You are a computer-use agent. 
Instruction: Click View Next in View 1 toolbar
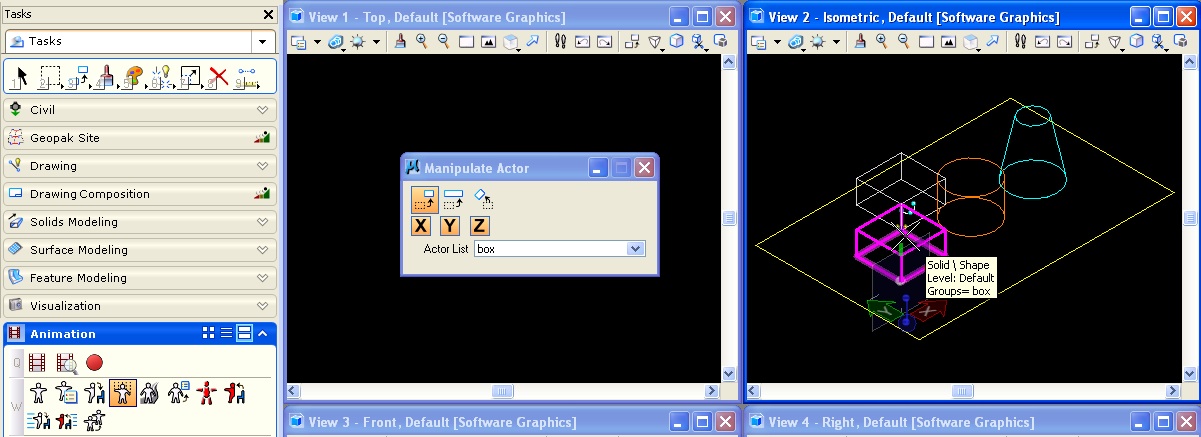click(603, 41)
